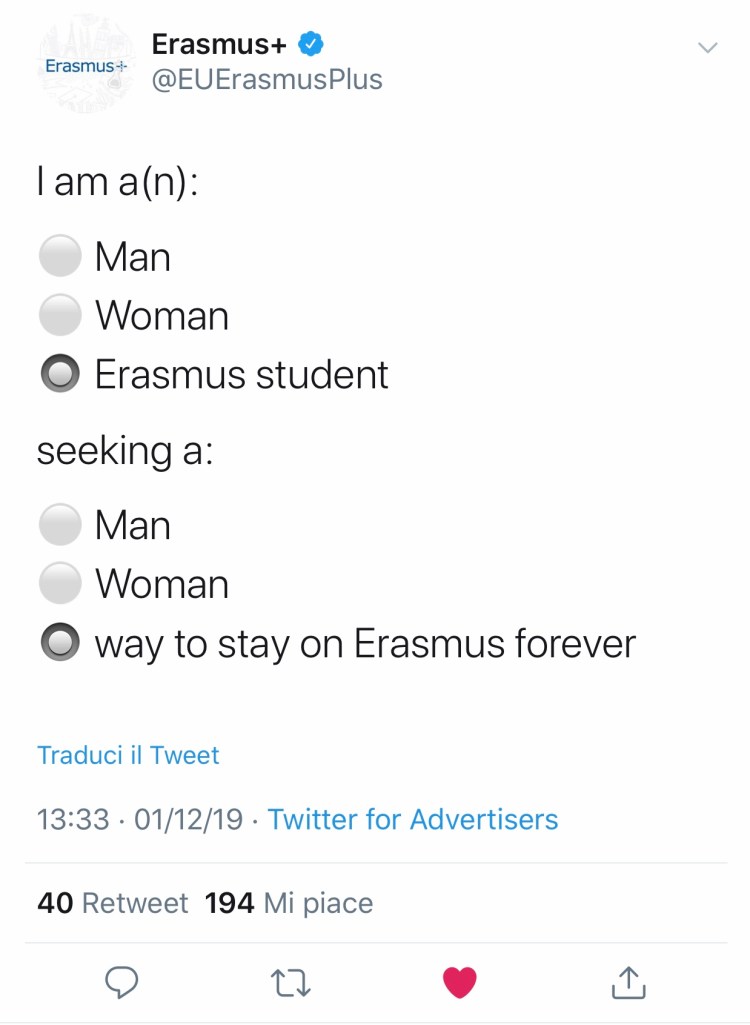View the 40 Retweet list
The height and width of the screenshot is (1025, 750).
(x=112, y=904)
